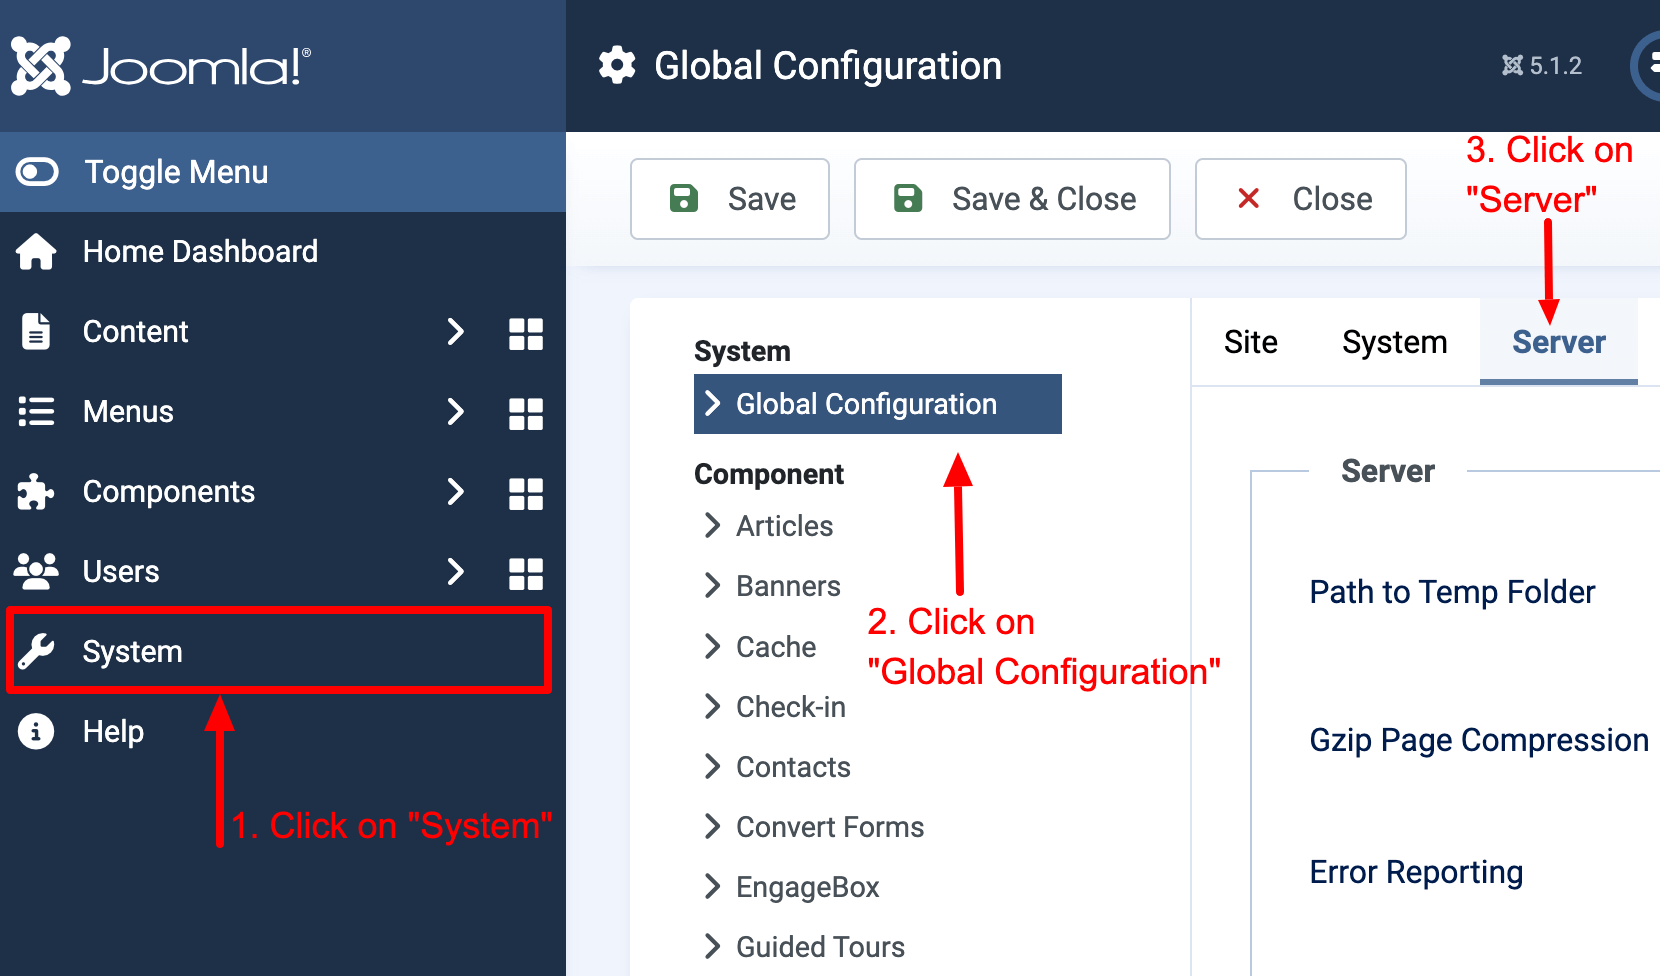This screenshot has width=1660, height=976.
Task: Click the Components sidebar menu label
Action: (169, 491)
